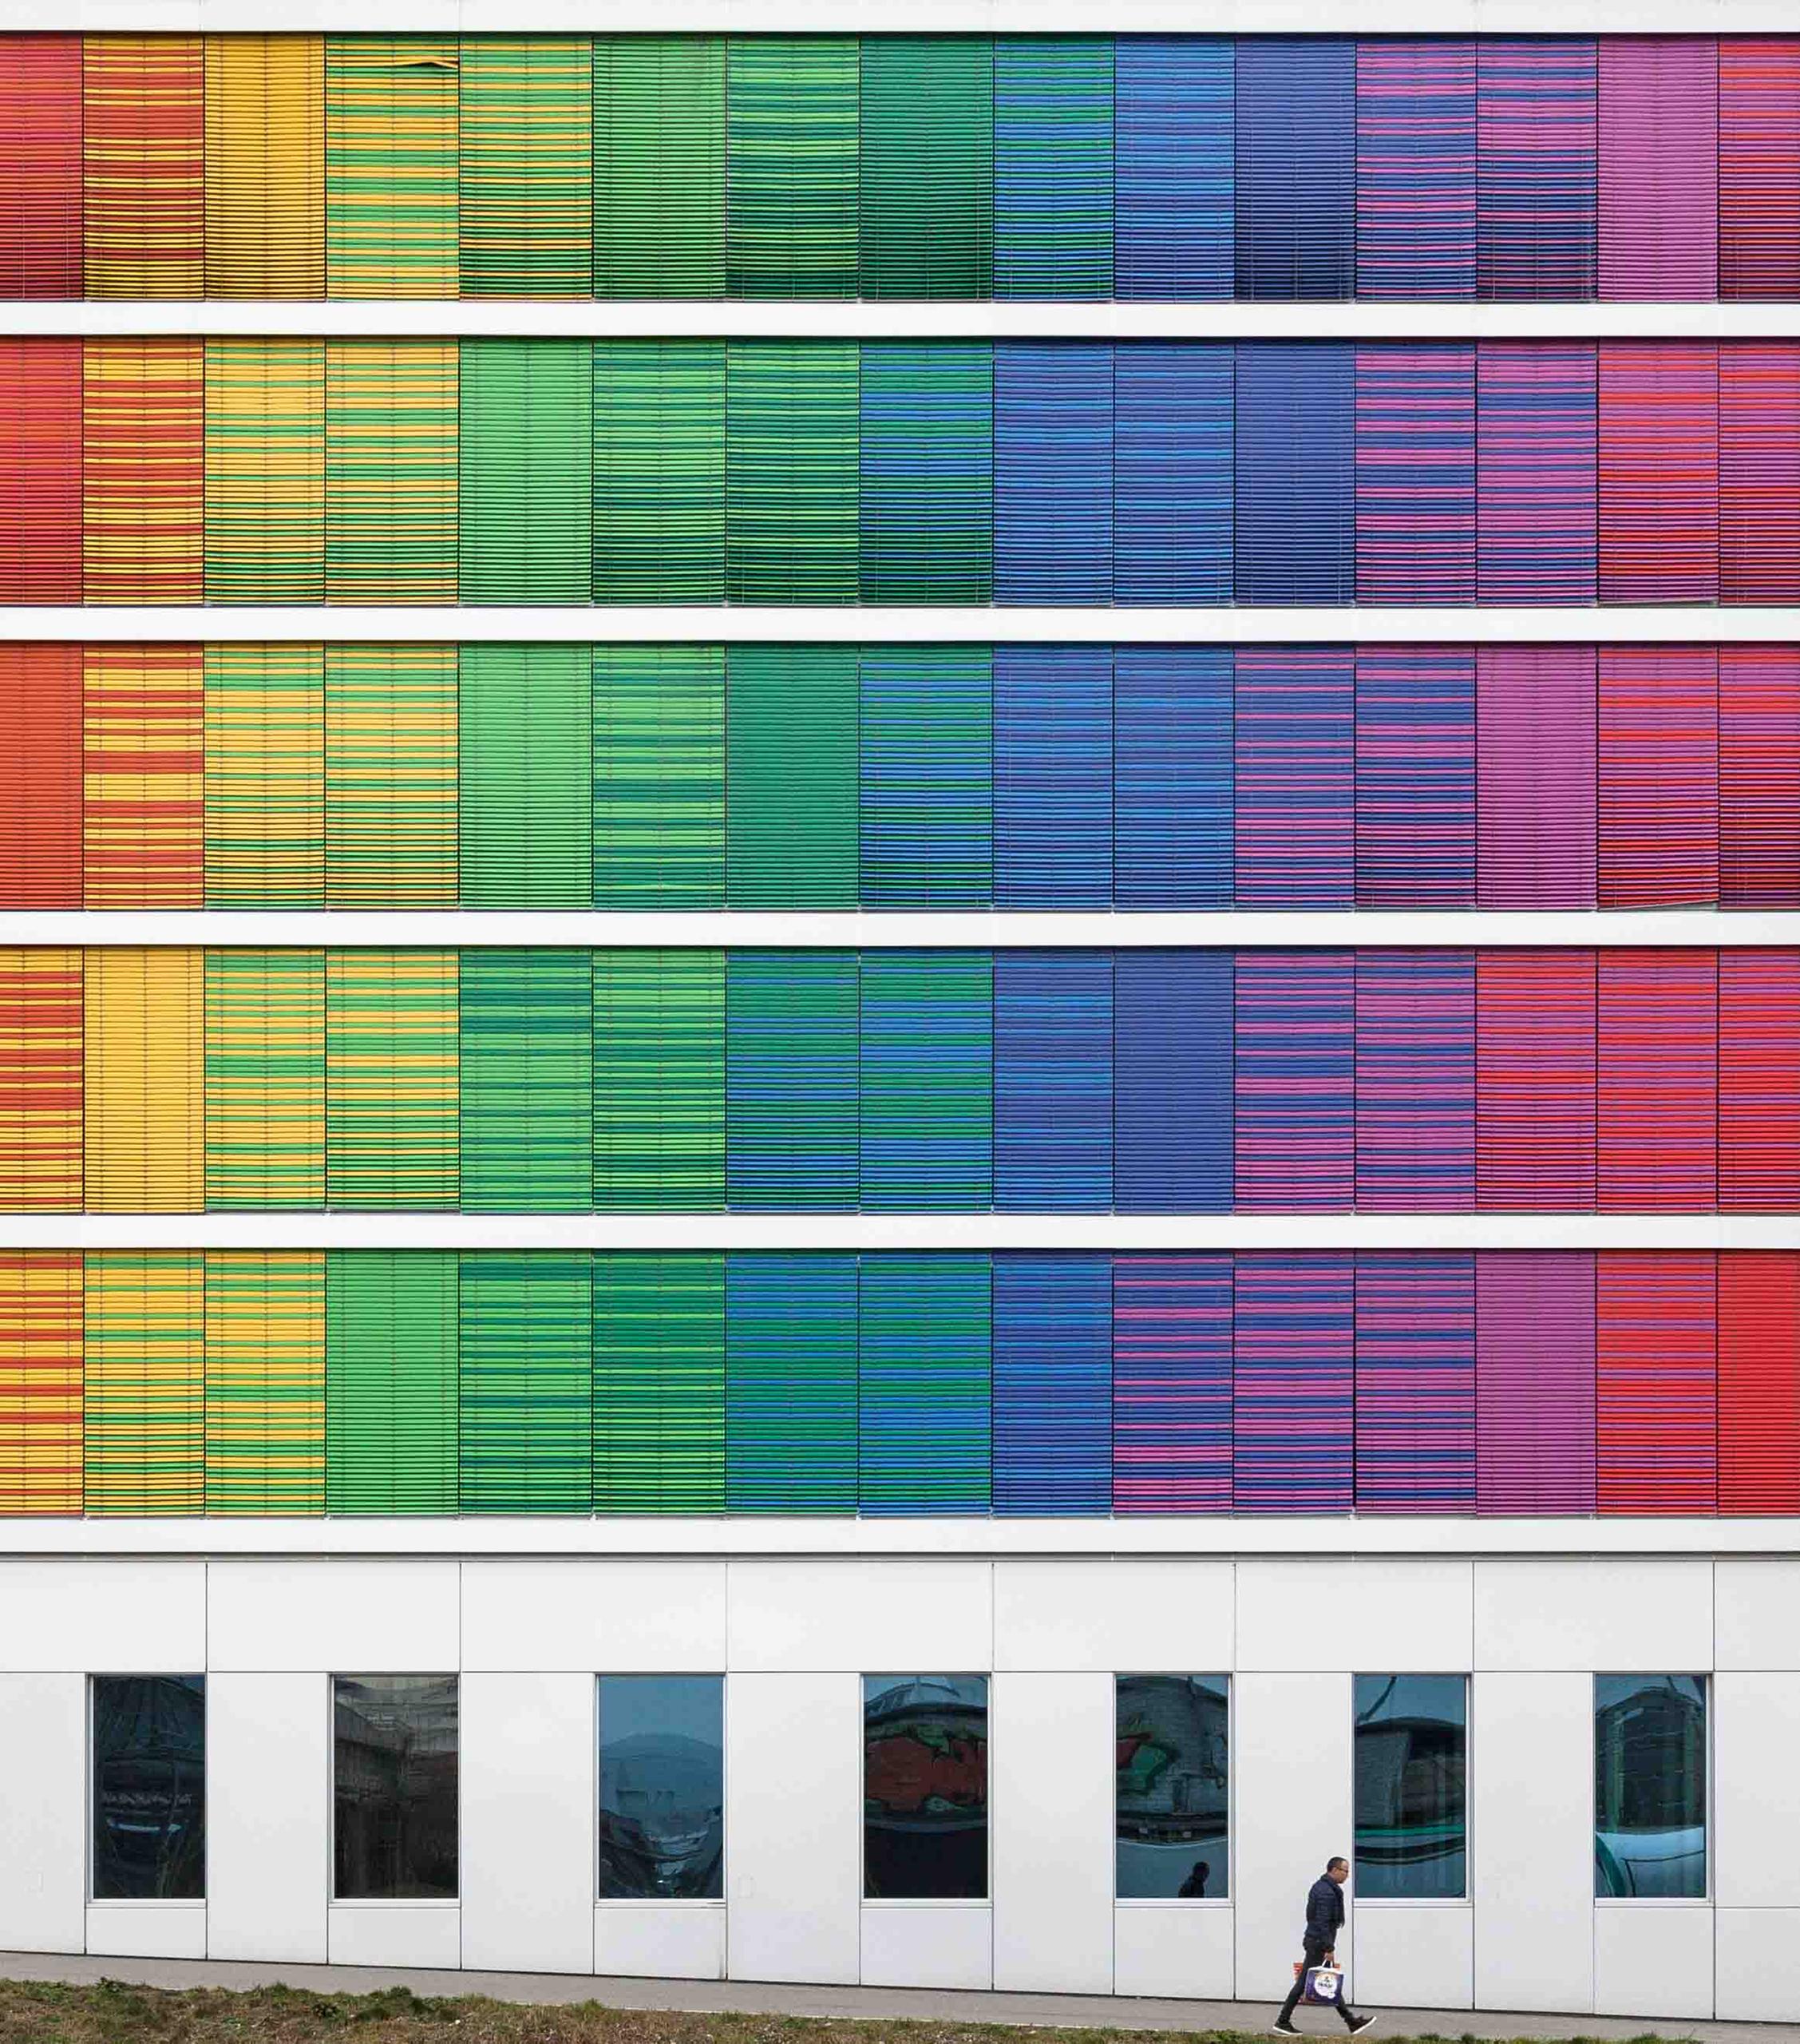Click the person's silhouette reflected in the window

(1194, 1879)
